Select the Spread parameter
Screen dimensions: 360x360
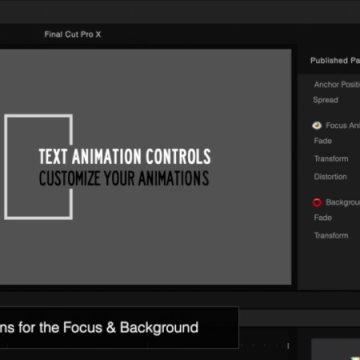pos(325,100)
